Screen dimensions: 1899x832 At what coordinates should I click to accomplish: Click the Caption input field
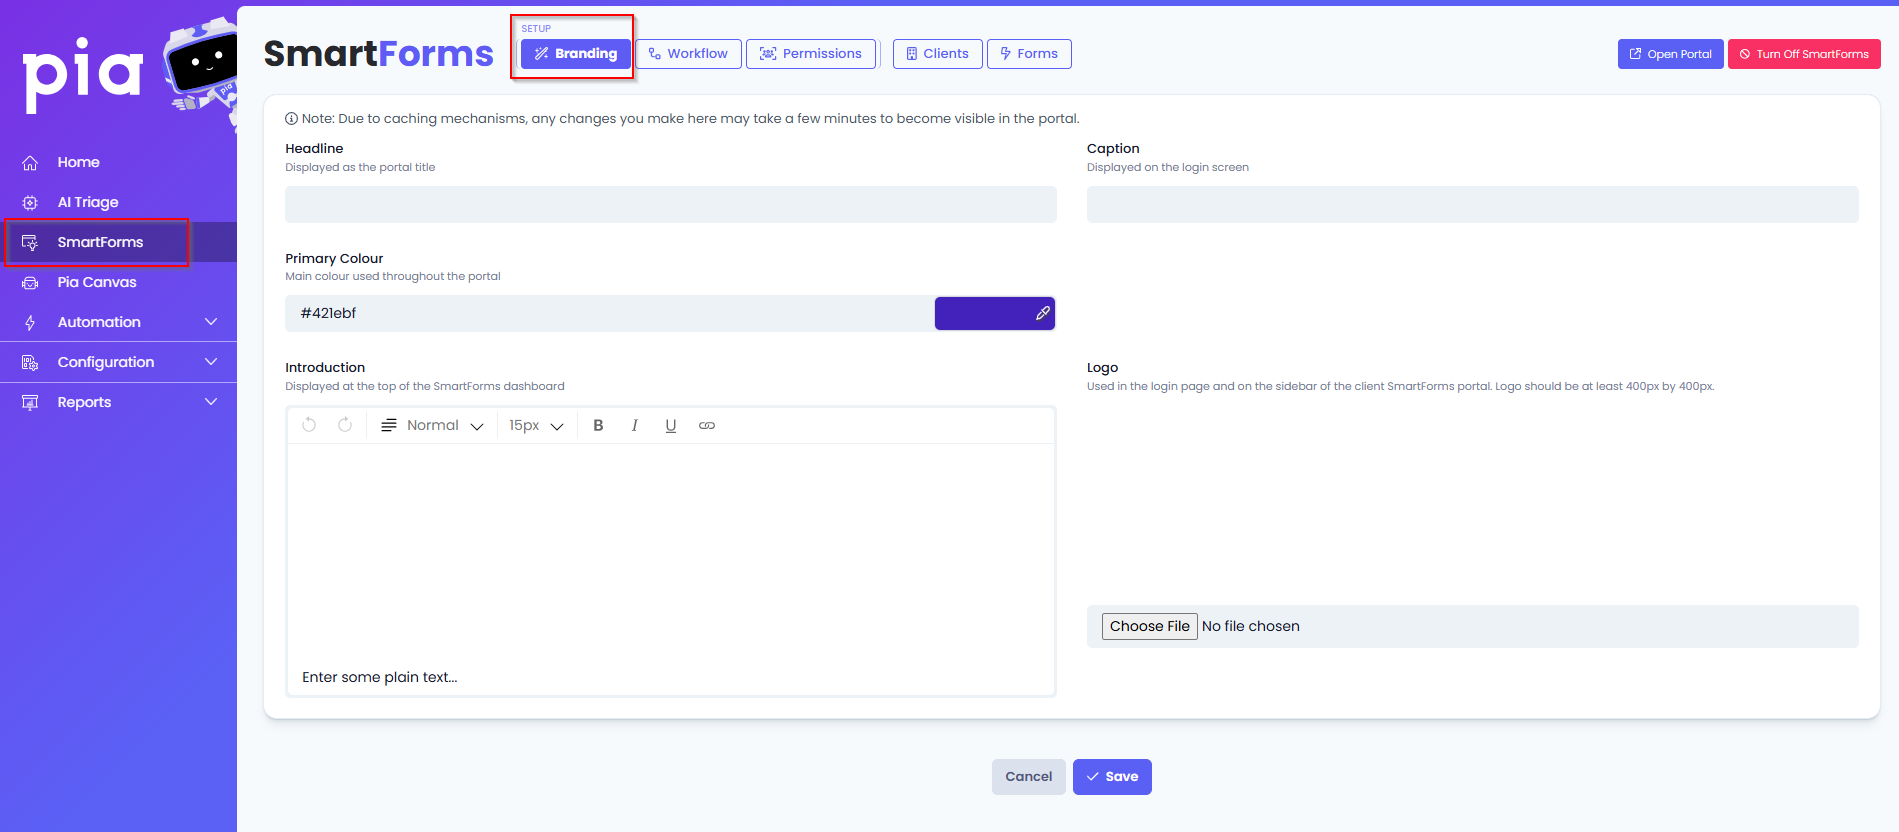click(x=1473, y=204)
